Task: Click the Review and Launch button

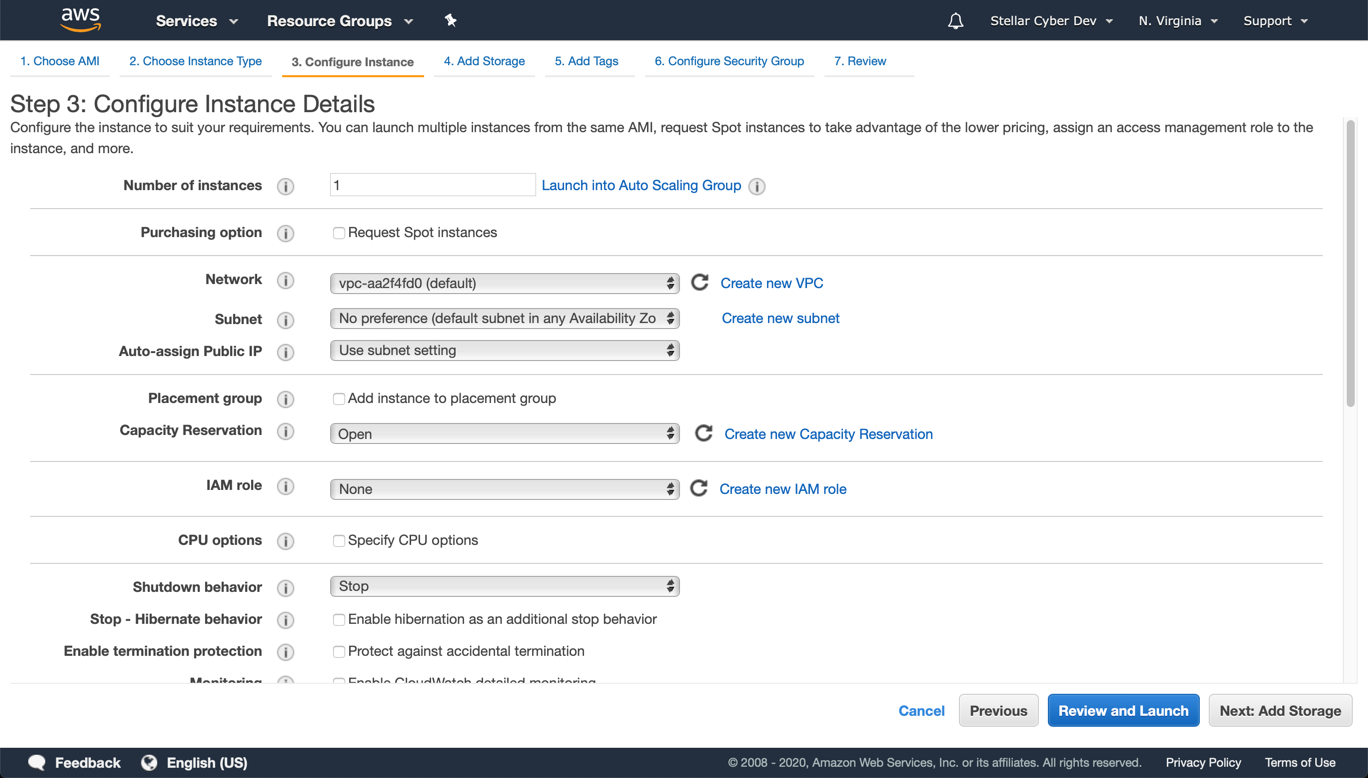Action: tap(1123, 711)
